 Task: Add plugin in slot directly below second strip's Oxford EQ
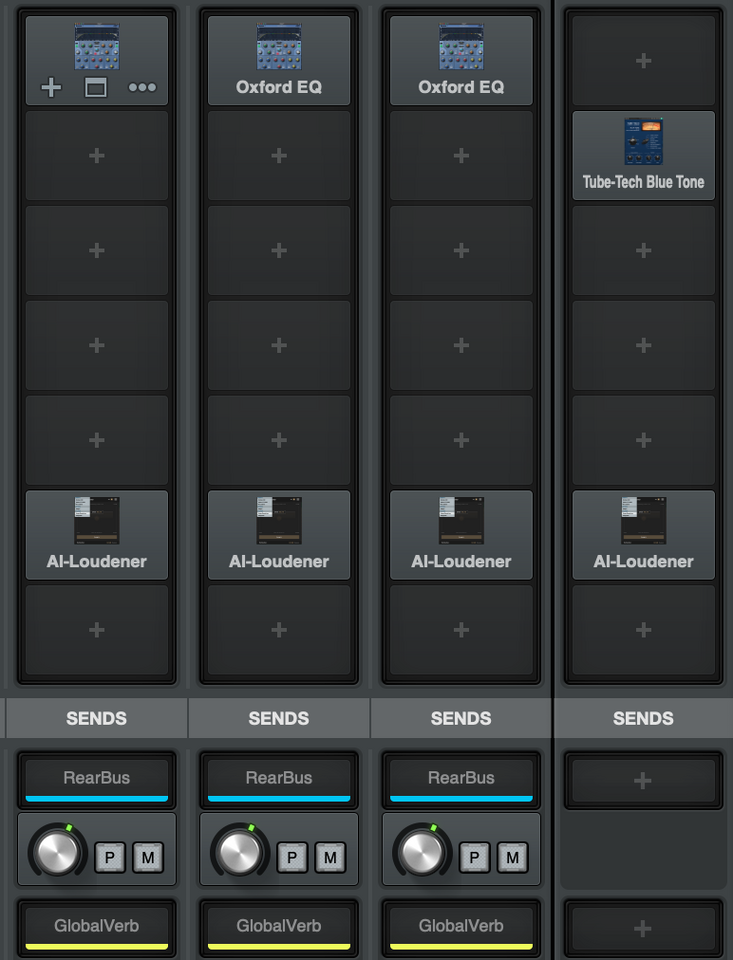(x=279, y=156)
